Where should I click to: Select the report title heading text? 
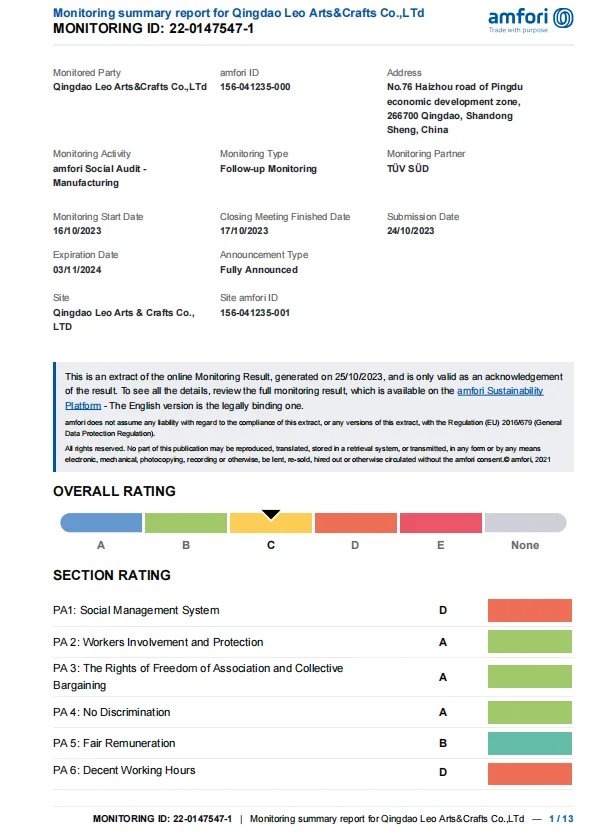[x=238, y=13]
